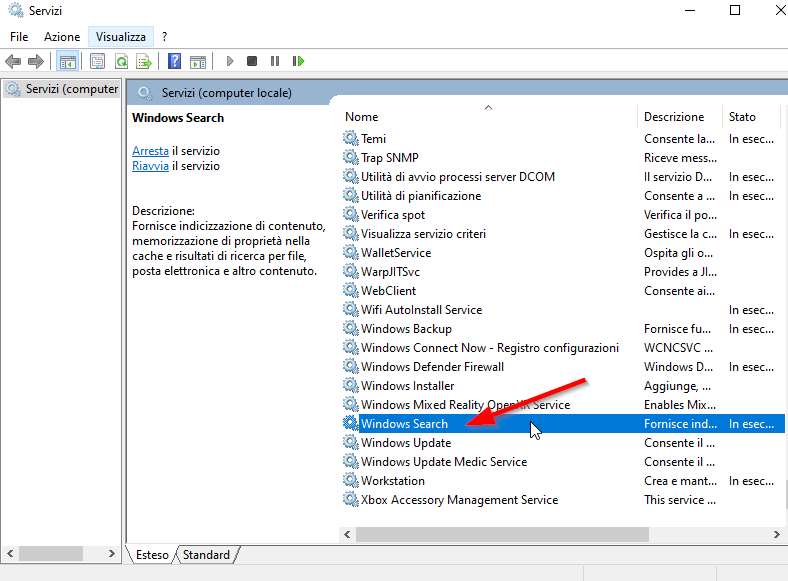Click the forward arrow toolbar icon
The height and width of the screenshot is (581, 788).
(x=36, y=61)
